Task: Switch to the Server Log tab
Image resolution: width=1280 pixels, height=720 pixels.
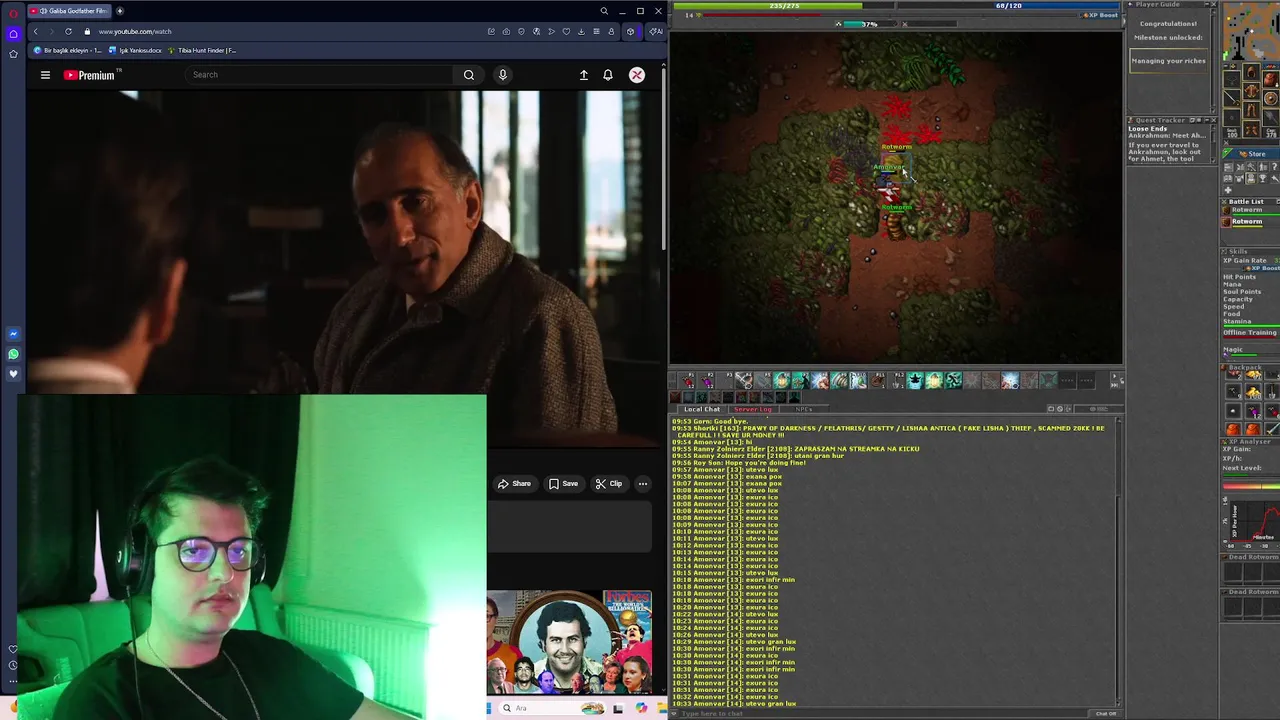Action: [752, 409]
